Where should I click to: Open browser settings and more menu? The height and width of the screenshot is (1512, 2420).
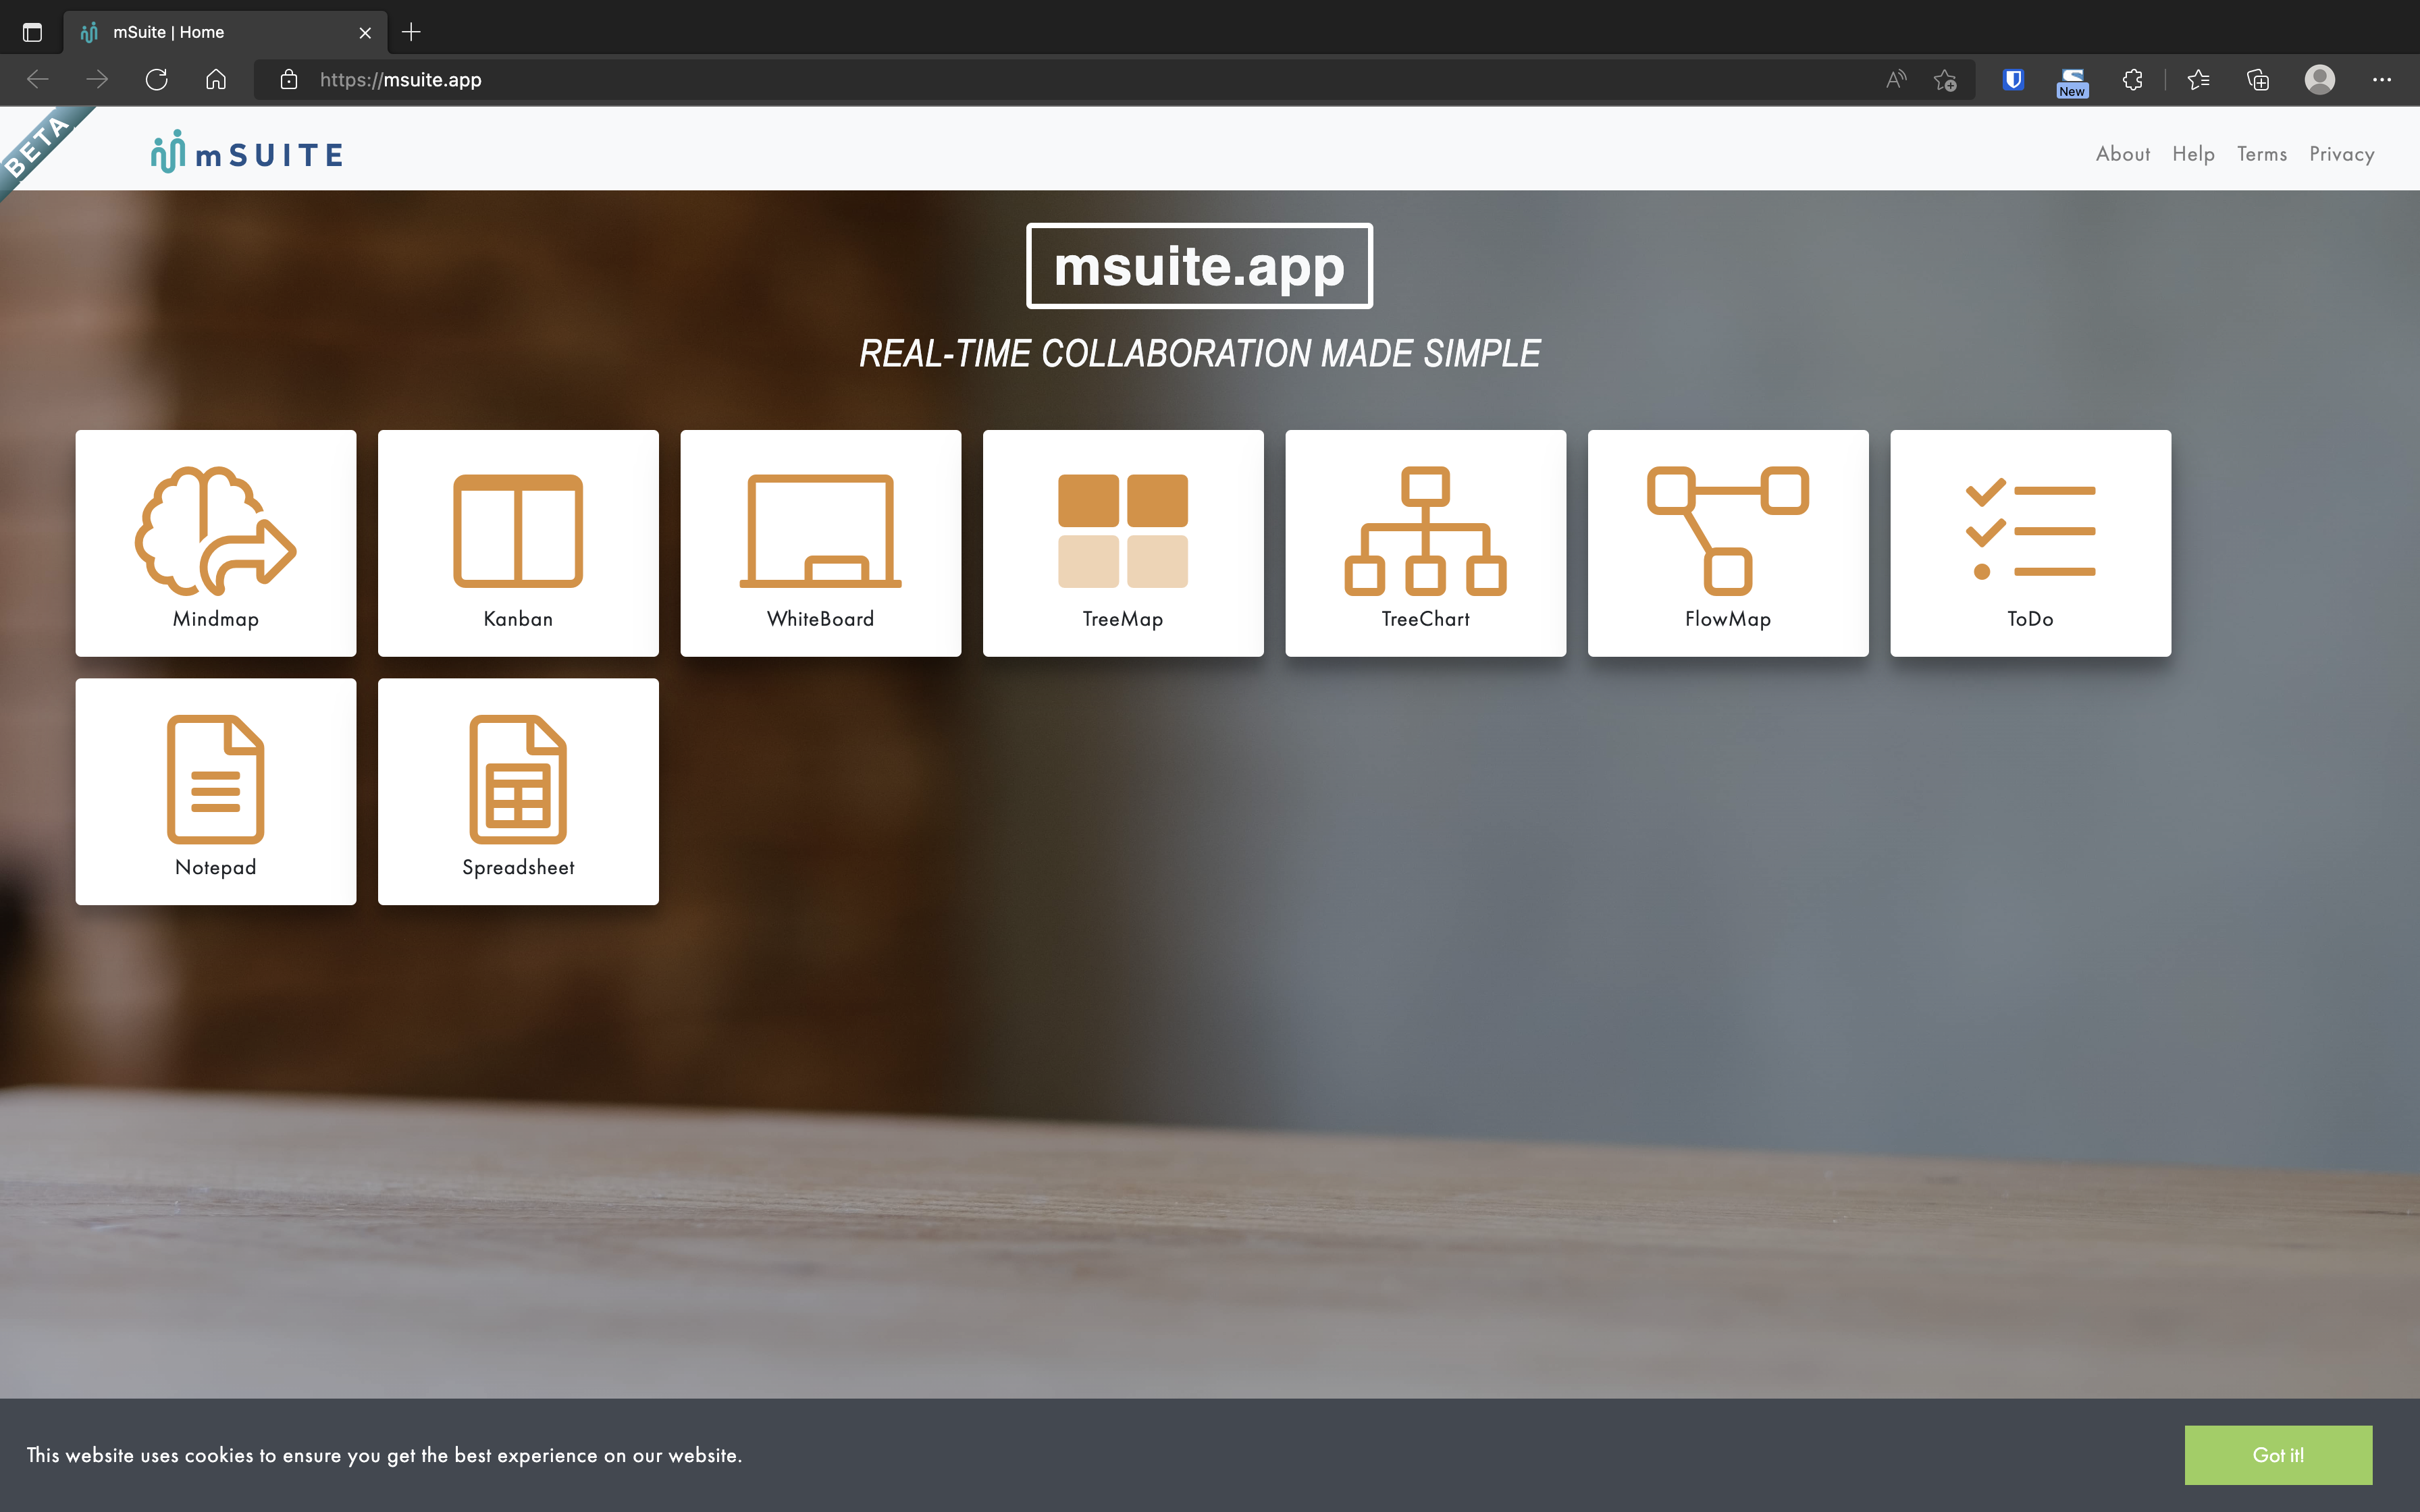(2381, 80)
